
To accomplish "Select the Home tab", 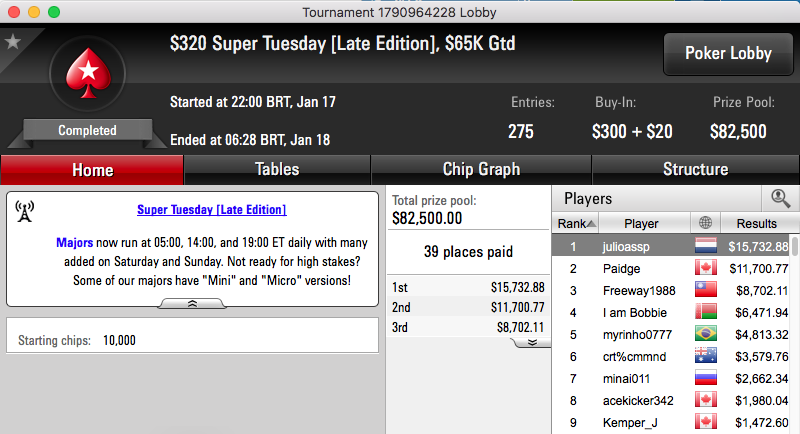I will (92, 170).
